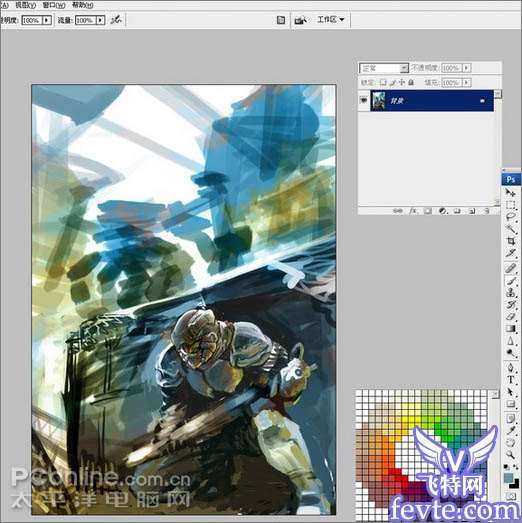Open the Brushes palette toggle icon
Screen dimensions: 522x523
click(x=281, y=20)
